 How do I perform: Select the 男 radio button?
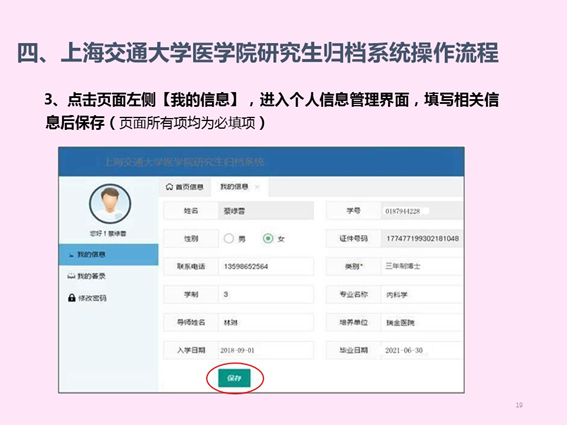tap(229, 238)
